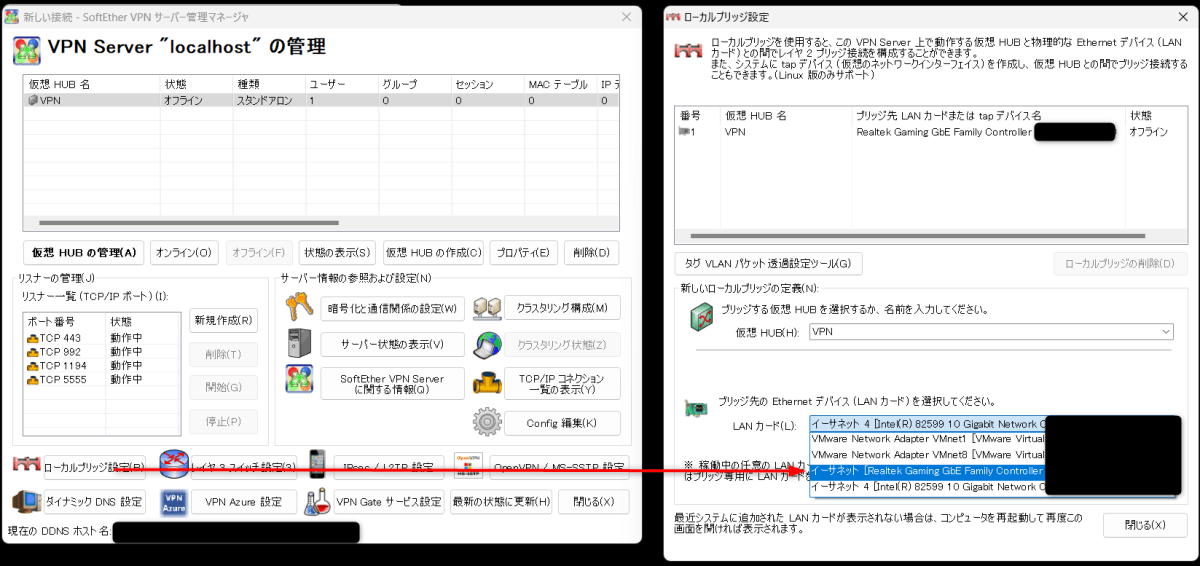Click MAC テーブル column header
1200x566 pixels.
[x=559, y=85]
